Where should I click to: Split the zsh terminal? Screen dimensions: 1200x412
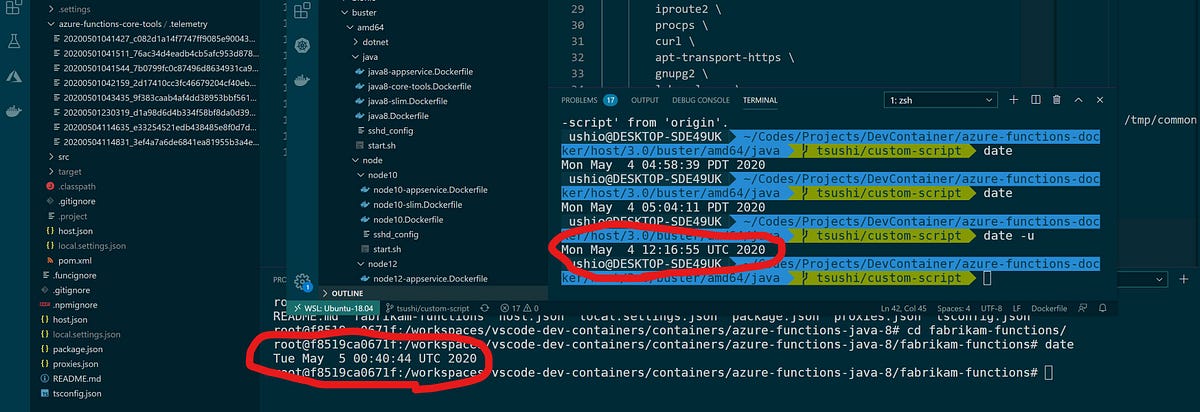(1035, 100)
